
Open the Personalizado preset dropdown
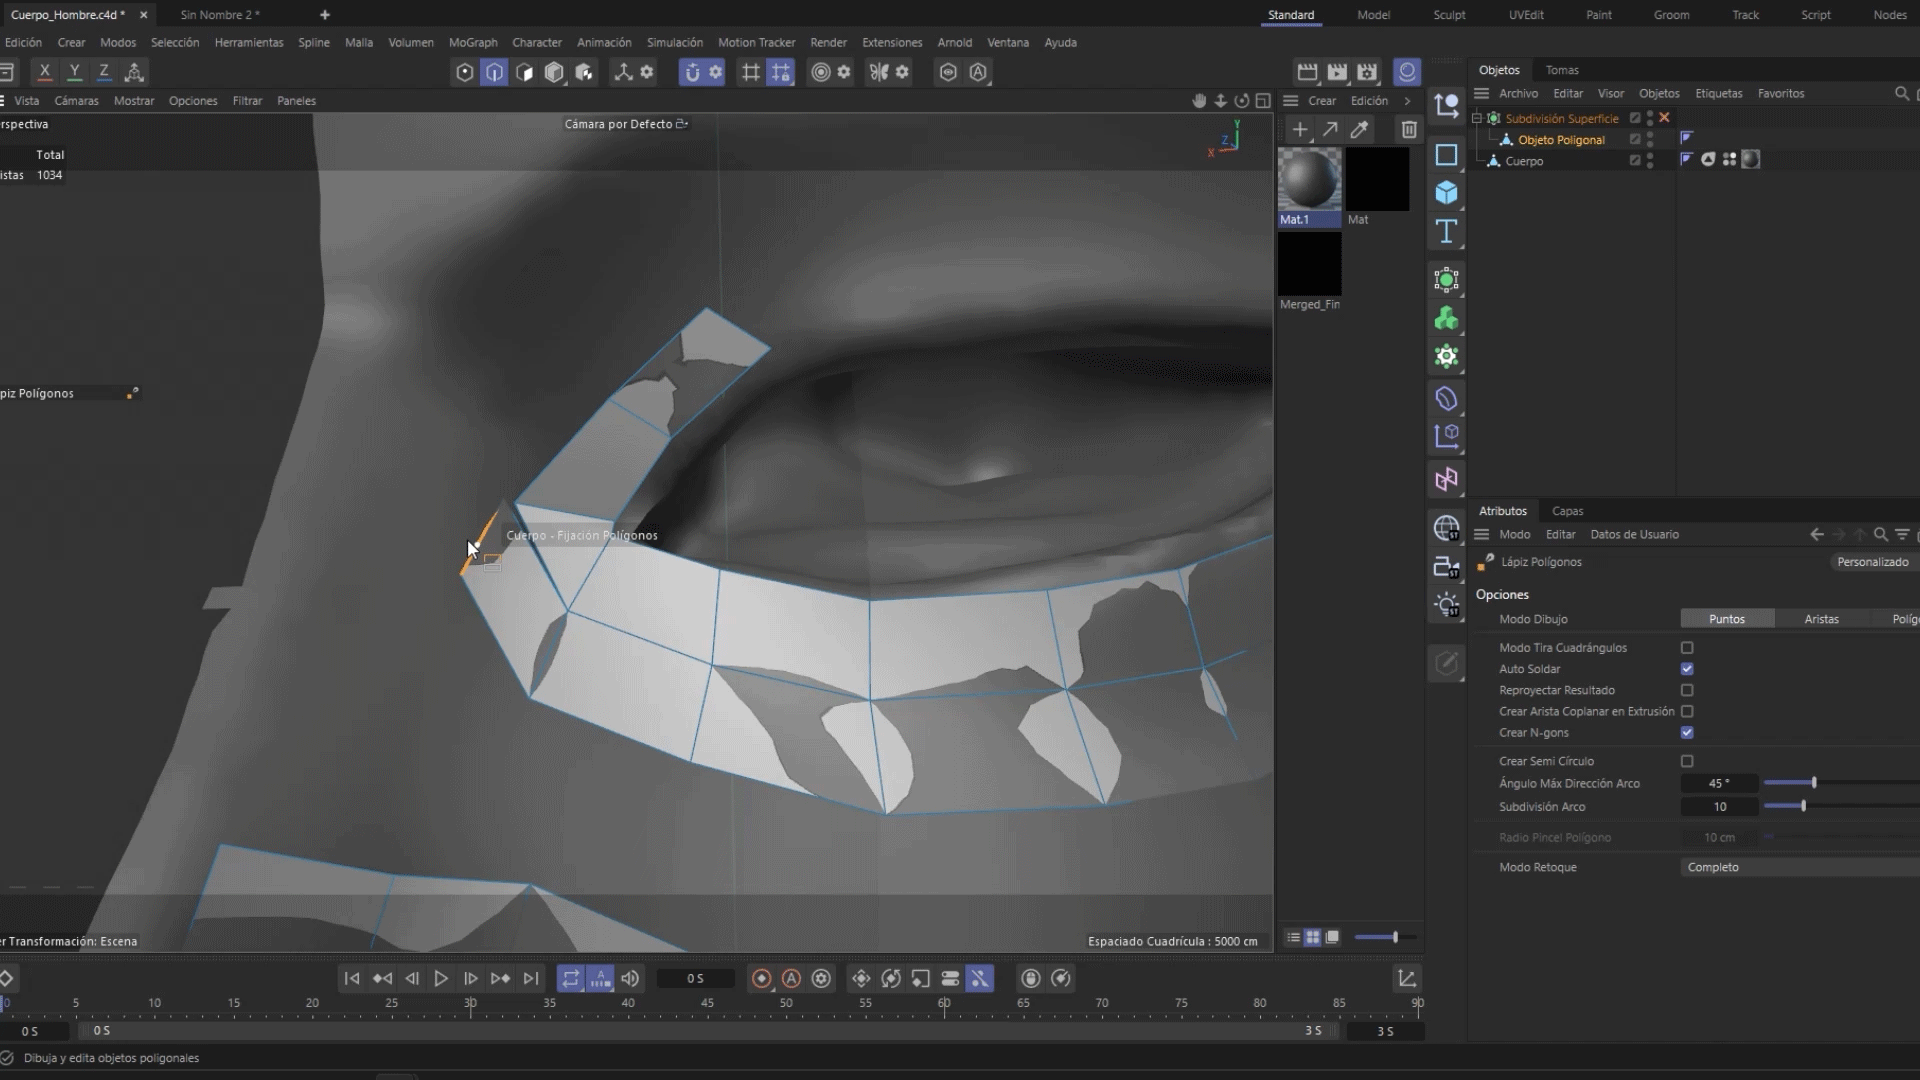[1872, 562]
